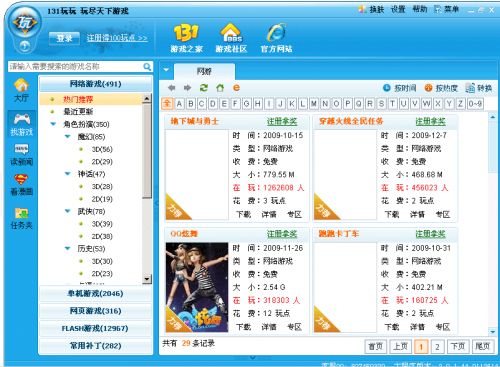Collapse the 历史(53) tree node

67,249
